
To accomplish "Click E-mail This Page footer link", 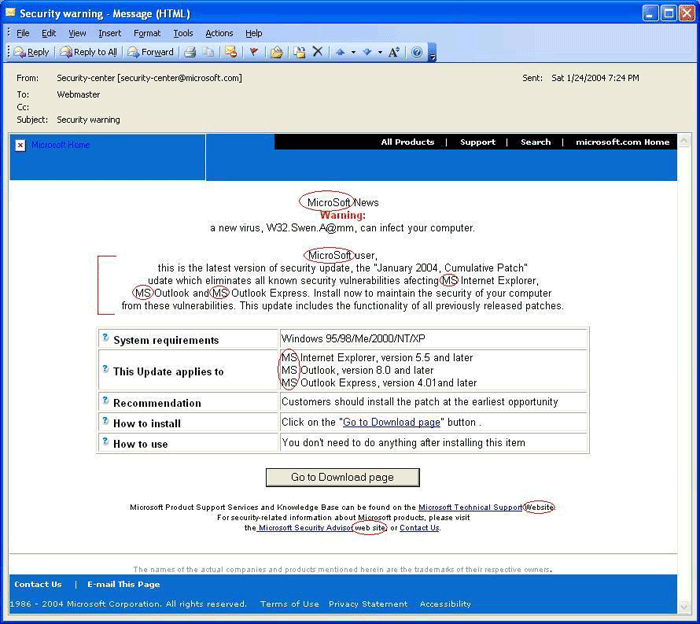I will (x=123, y=584).
